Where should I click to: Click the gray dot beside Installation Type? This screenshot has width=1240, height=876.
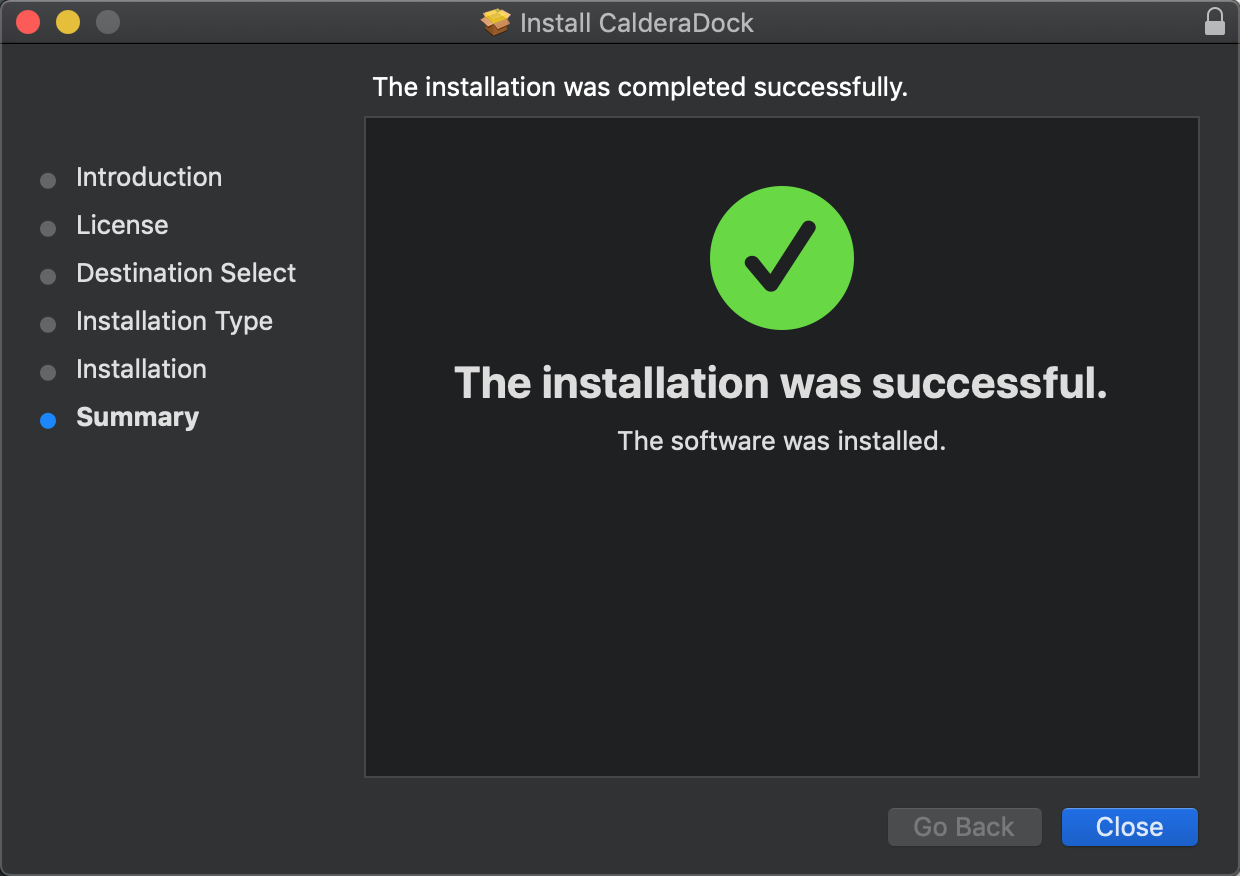pyautogui.click(x=47, y=324)
